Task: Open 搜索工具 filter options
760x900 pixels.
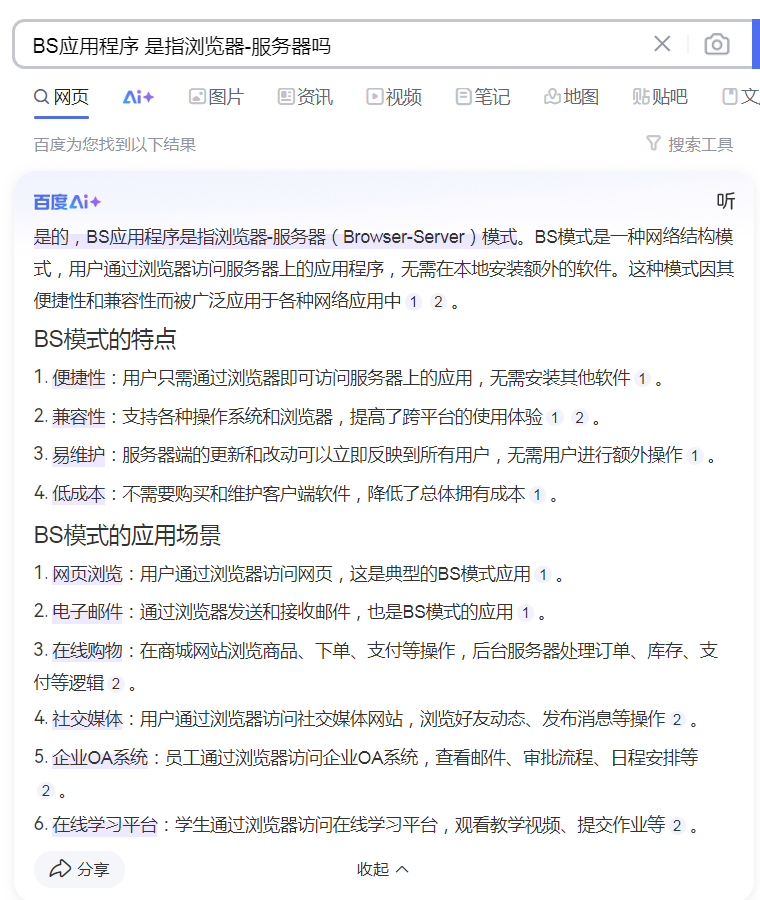Action: tap(690, 144)
